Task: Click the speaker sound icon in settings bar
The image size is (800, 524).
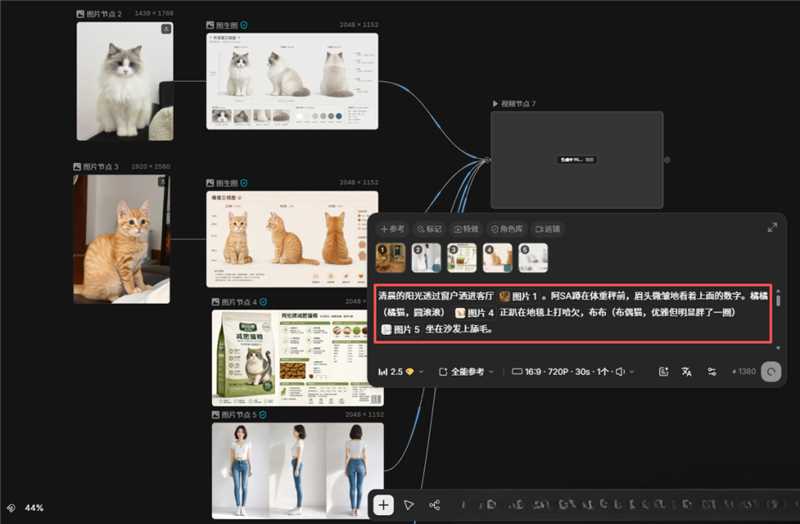Action: pyautogui.click(x=620, y=372)
